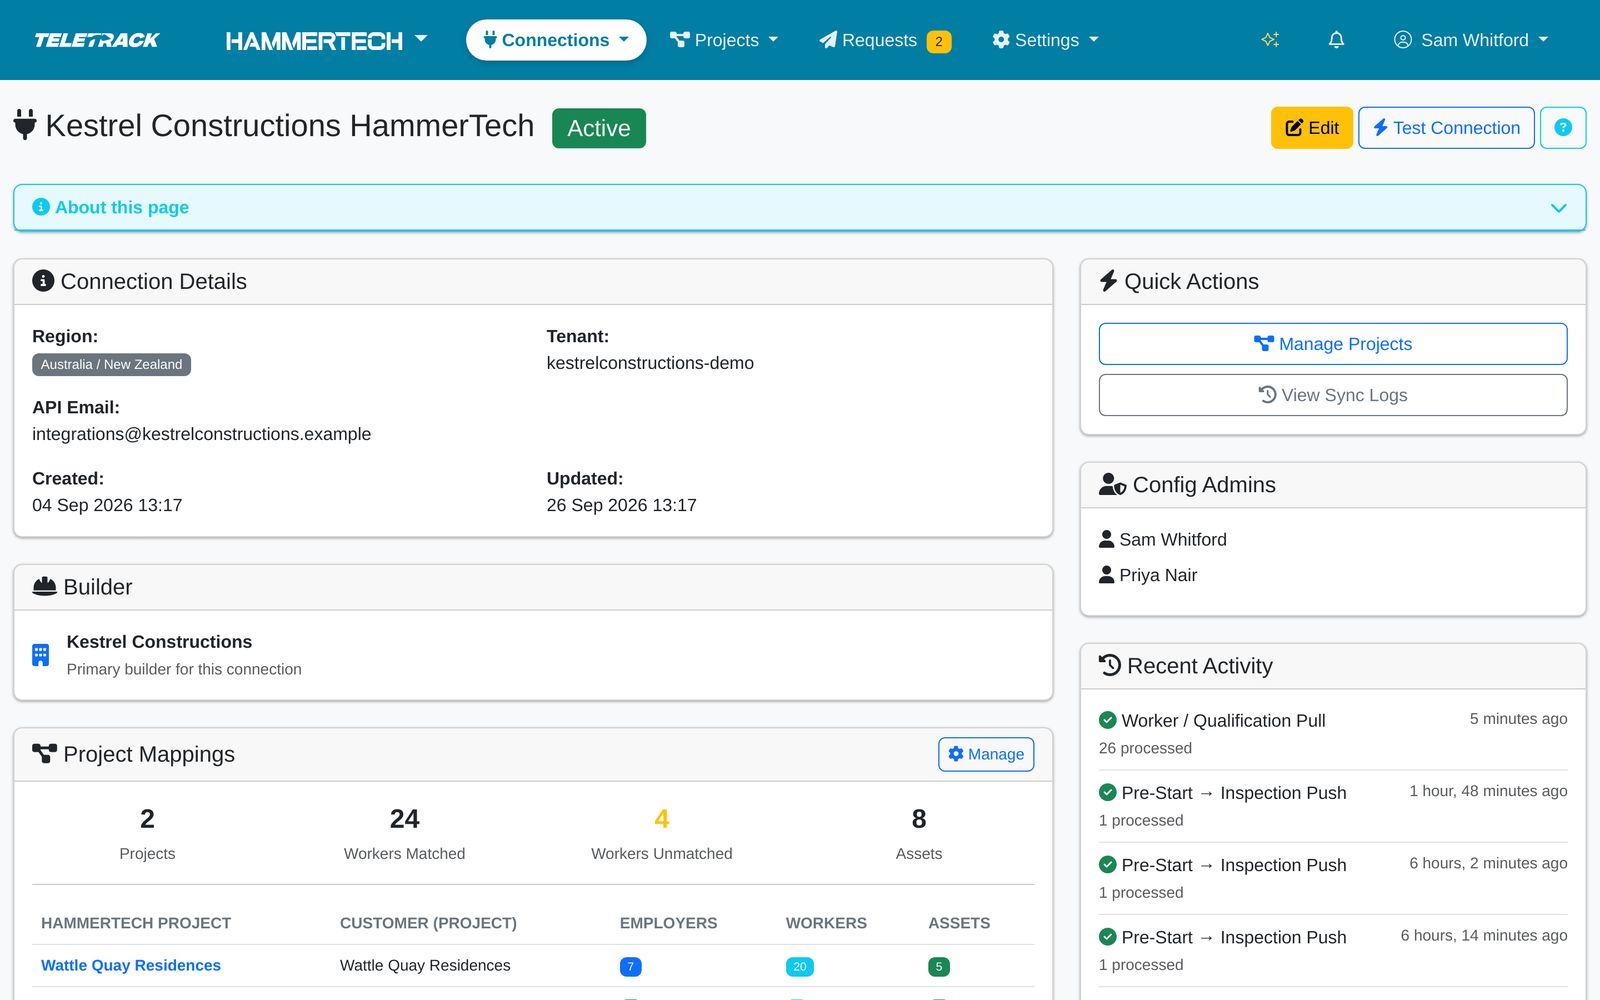
Task: Click the Connection Details info icon
Action: (43, 281)
